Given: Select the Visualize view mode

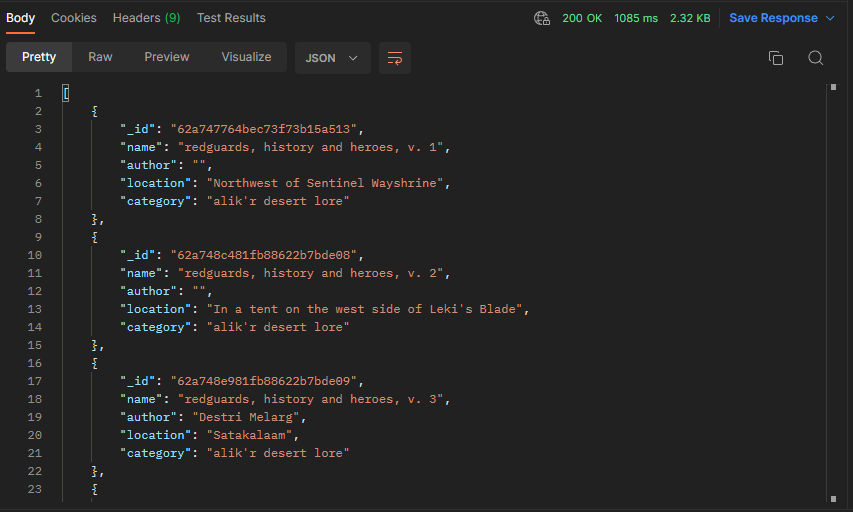Looking at the screenshot, I should coord(246,57).
